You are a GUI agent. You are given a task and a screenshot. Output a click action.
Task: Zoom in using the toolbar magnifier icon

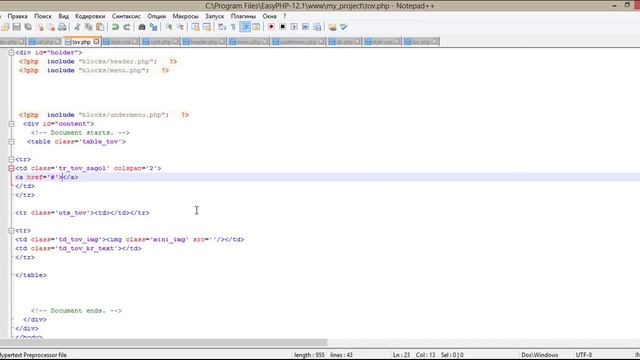point(169,27)
